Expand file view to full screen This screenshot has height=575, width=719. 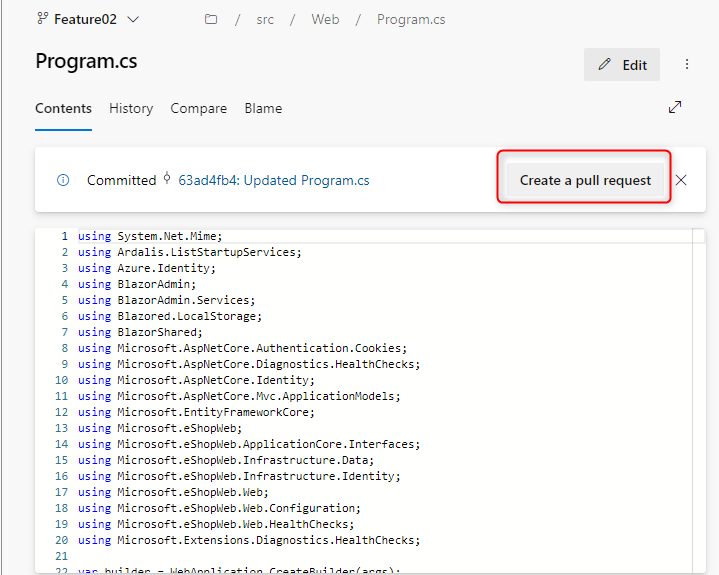pyautogui.click(x=675, y=107)
